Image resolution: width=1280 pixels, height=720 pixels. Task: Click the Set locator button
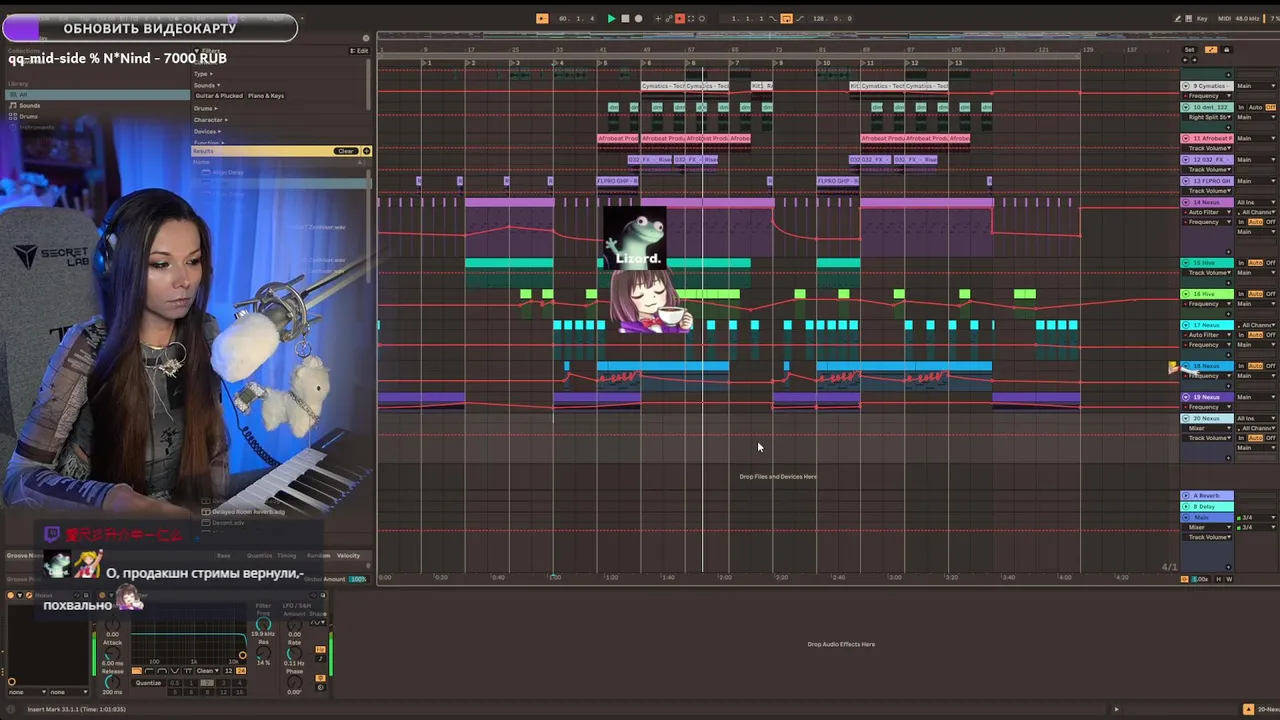[x=1189, y=50]
